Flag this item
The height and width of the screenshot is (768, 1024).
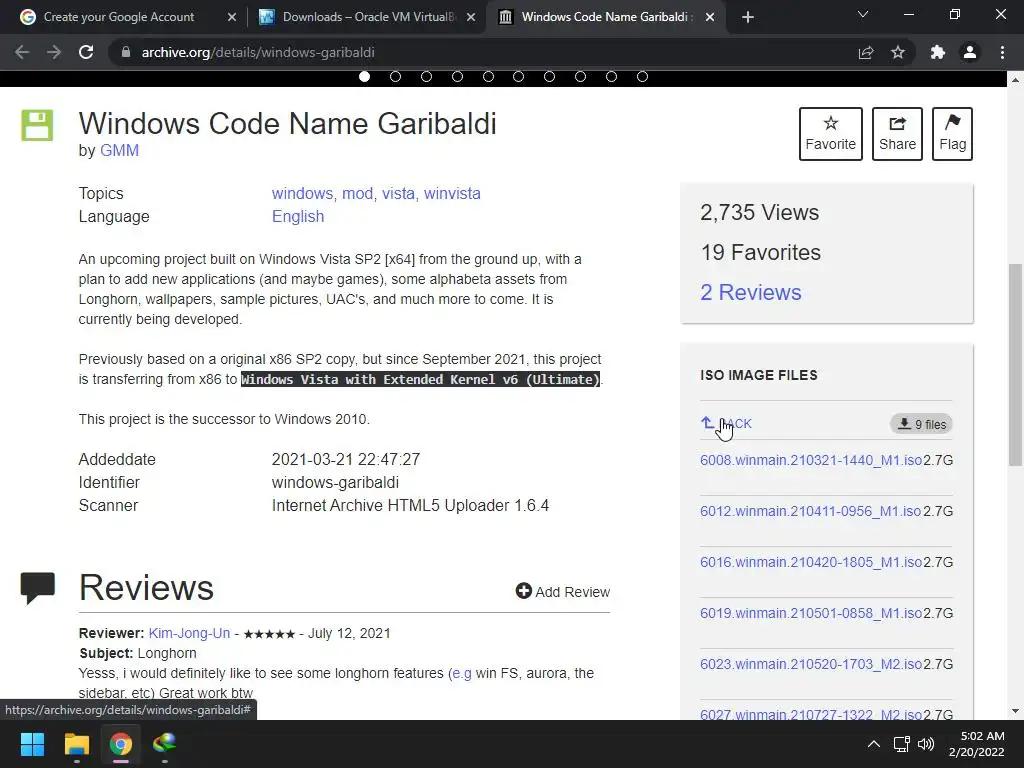(952, 134)
